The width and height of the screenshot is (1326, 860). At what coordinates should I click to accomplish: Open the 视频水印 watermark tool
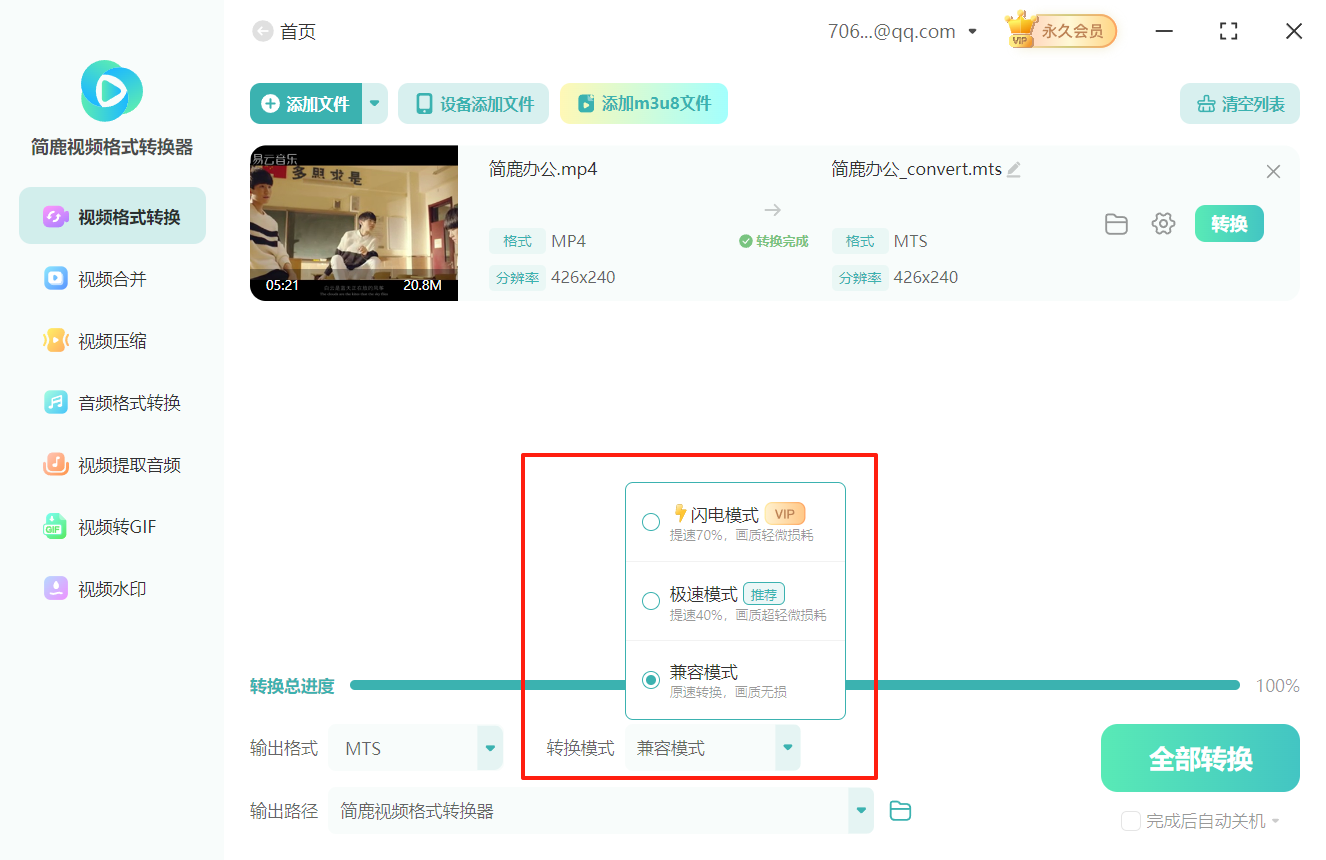tap(111, 588)
